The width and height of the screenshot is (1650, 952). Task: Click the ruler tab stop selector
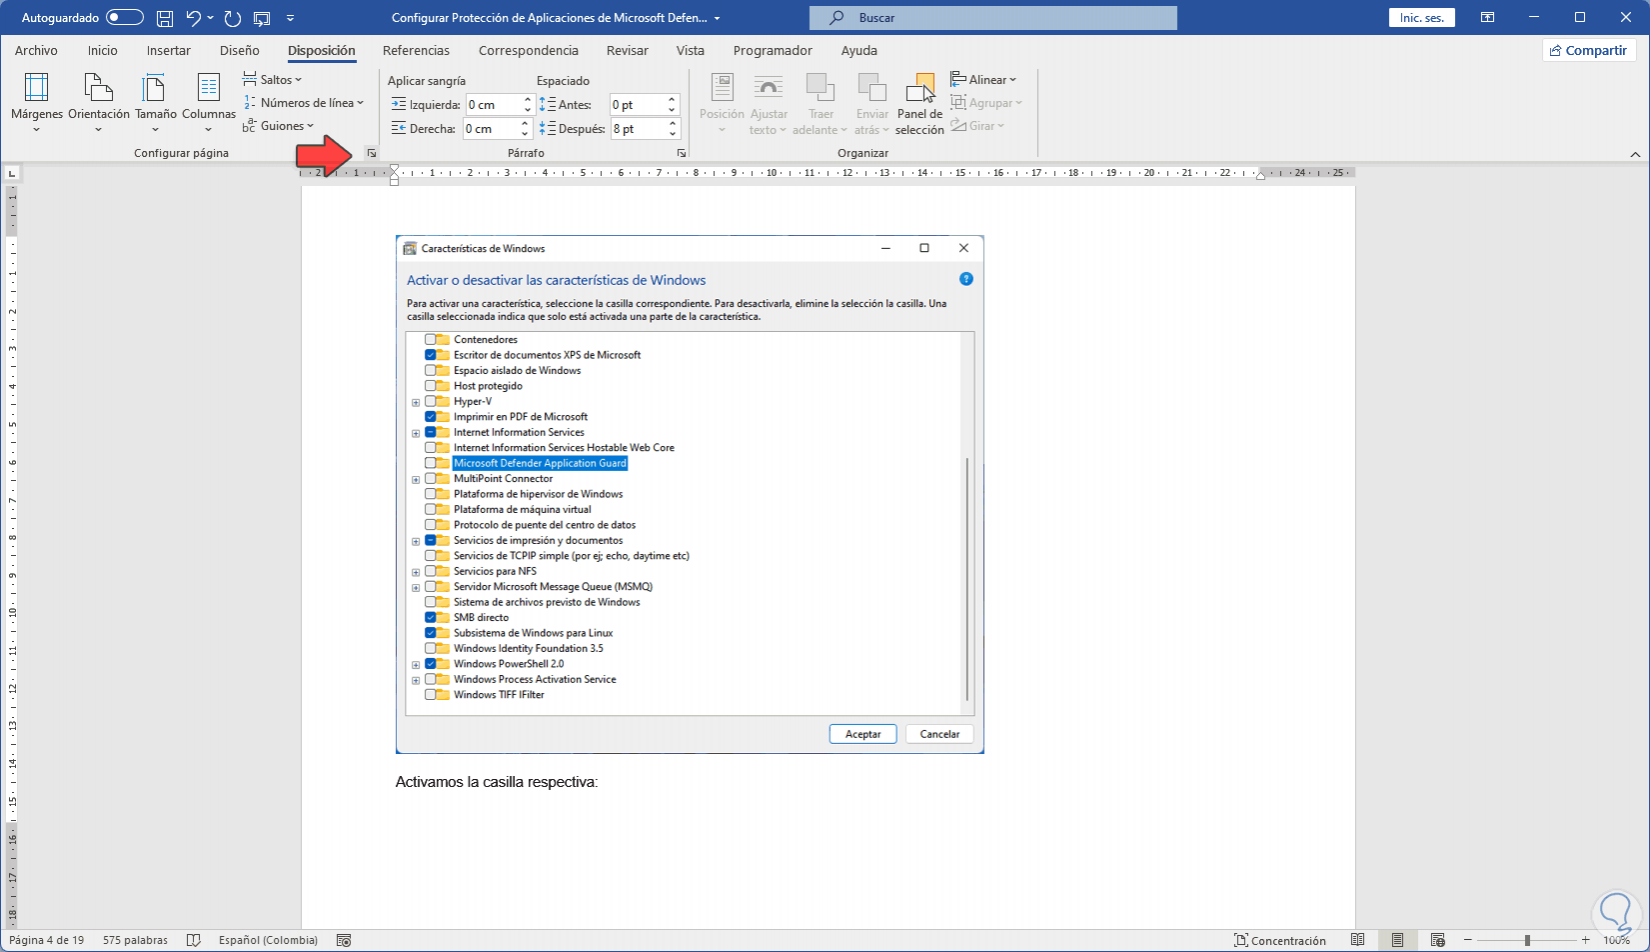pyautogui.click(x=12, y=173)
